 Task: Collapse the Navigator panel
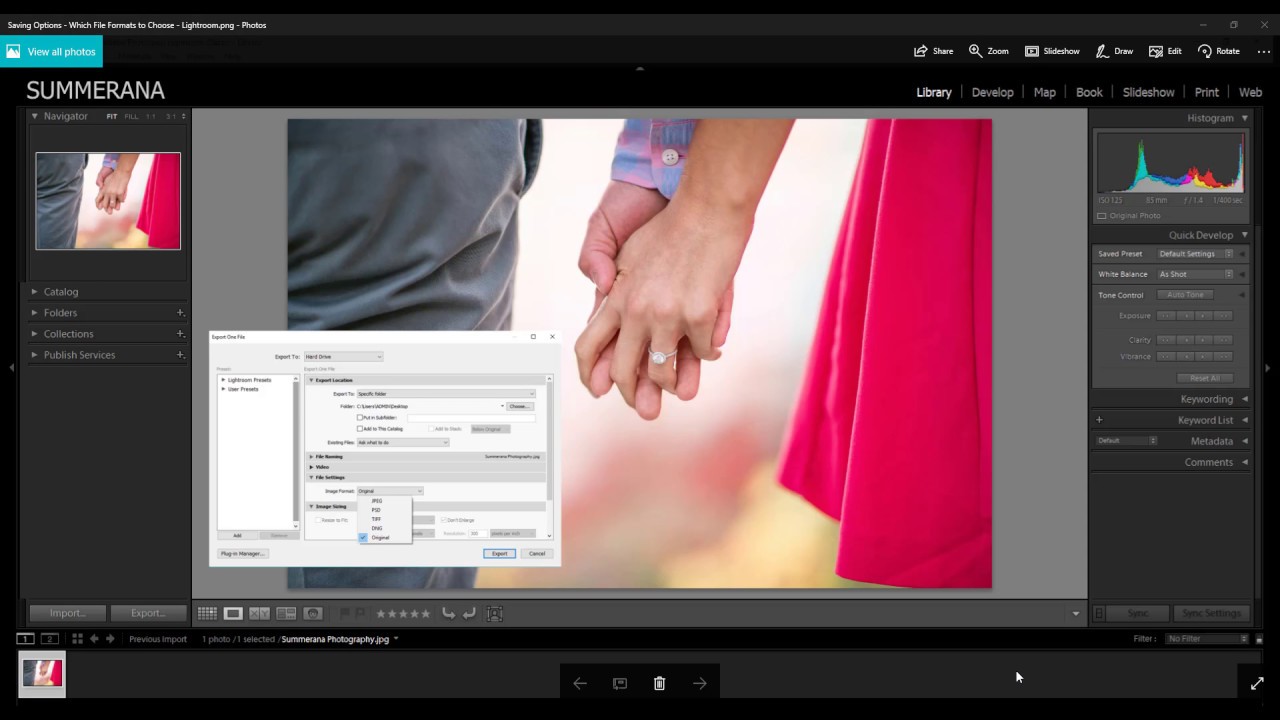[x=34, y=116]
